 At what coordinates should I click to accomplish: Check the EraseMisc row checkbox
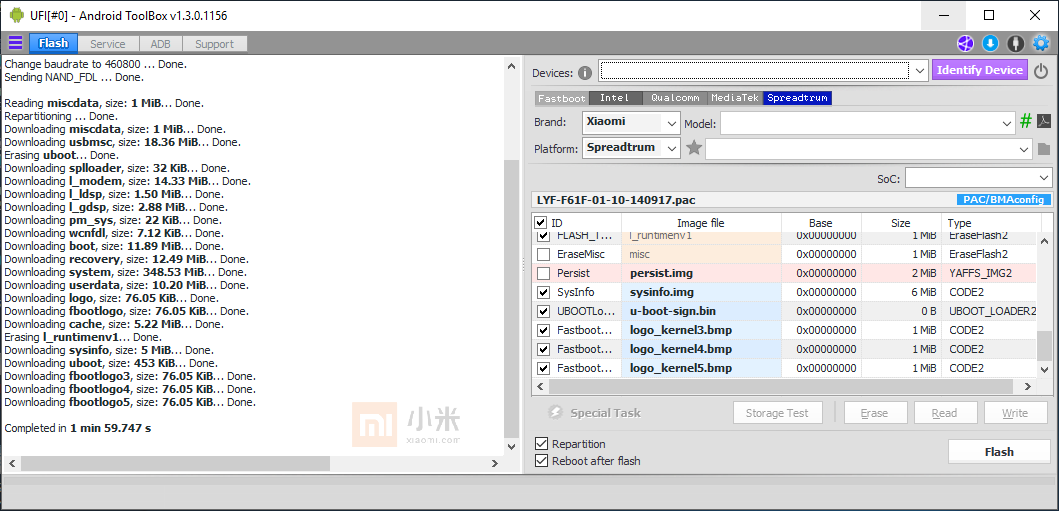tap(543, 254)
